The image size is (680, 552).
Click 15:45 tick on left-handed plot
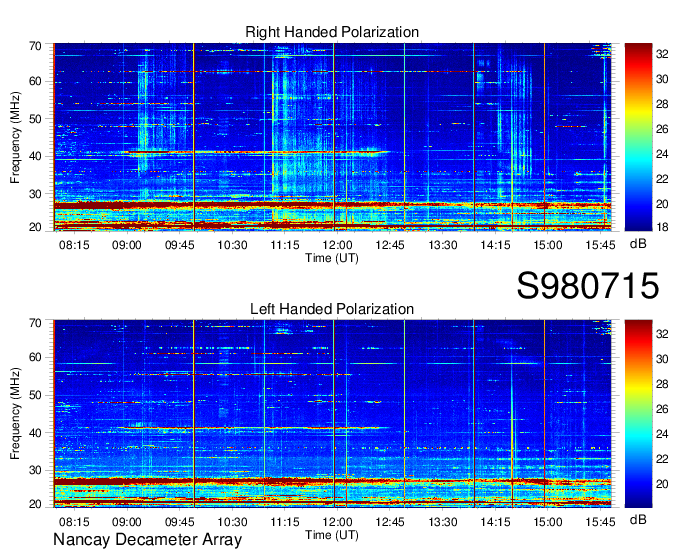click(600, 522)
